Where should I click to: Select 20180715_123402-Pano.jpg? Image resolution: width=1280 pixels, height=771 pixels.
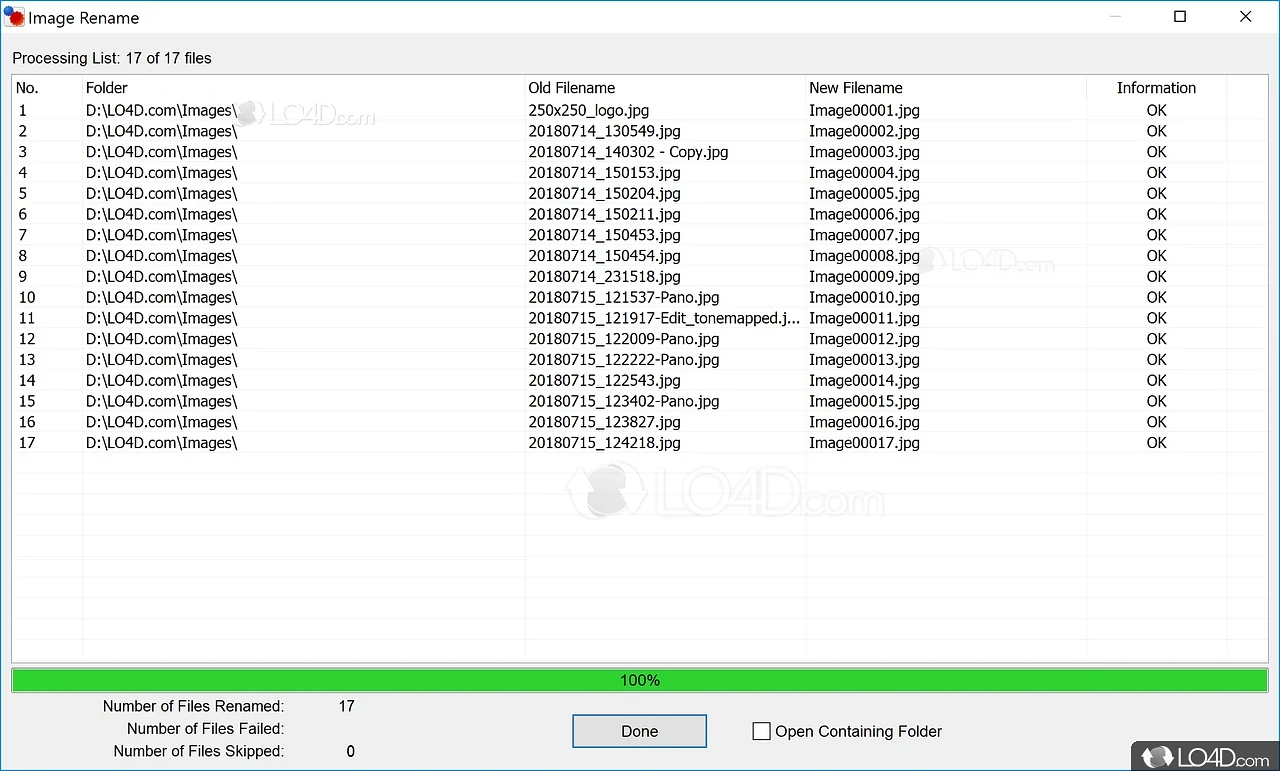point(624,401)
